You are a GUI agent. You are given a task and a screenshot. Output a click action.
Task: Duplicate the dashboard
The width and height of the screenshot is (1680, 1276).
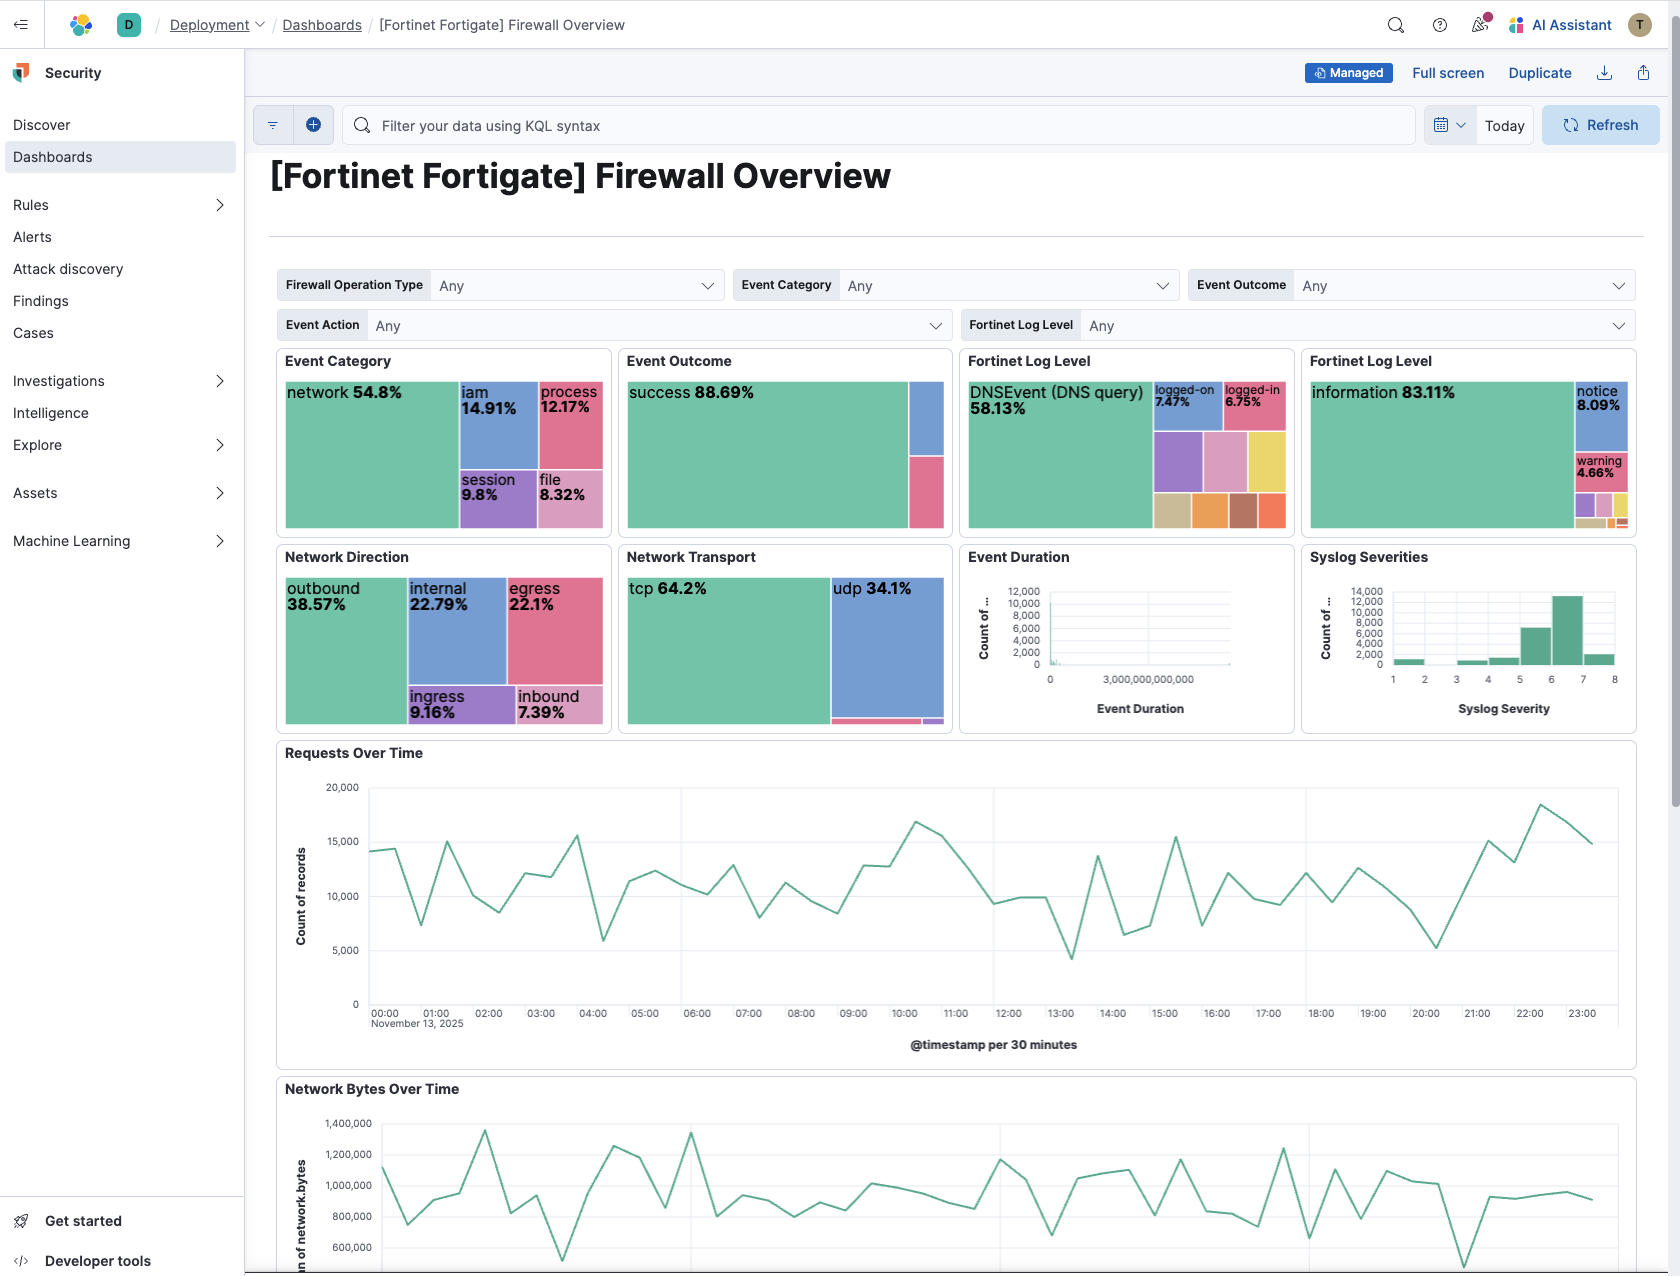(1539, 73)
